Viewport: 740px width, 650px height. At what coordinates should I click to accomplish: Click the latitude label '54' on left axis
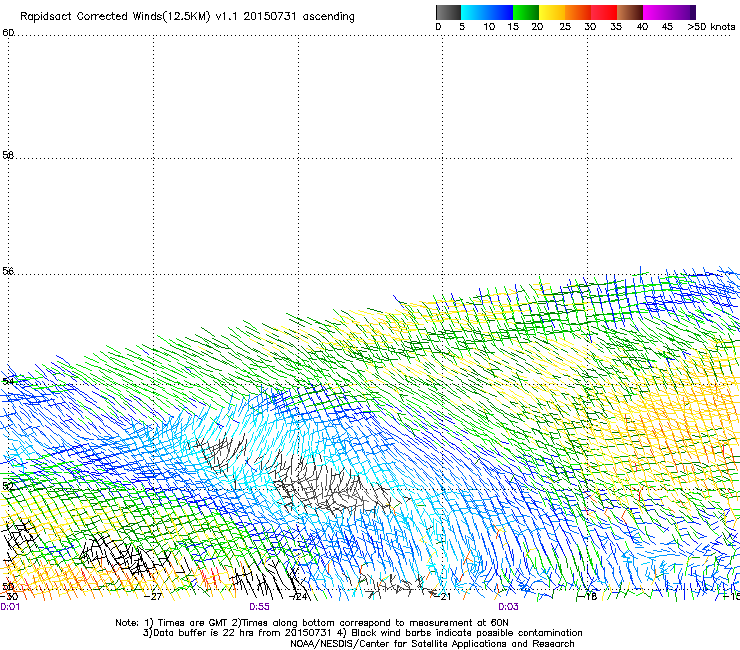8,381
